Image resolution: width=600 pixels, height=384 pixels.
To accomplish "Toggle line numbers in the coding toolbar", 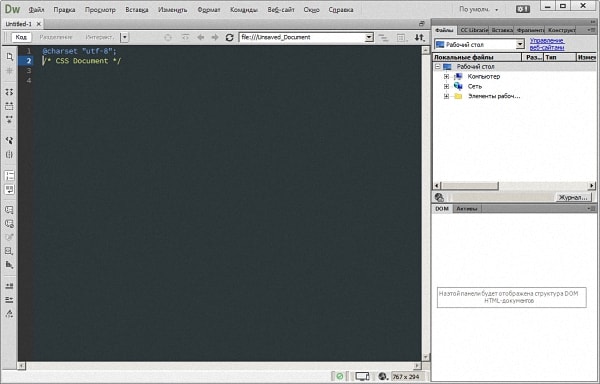I will (x=9, y=176).
